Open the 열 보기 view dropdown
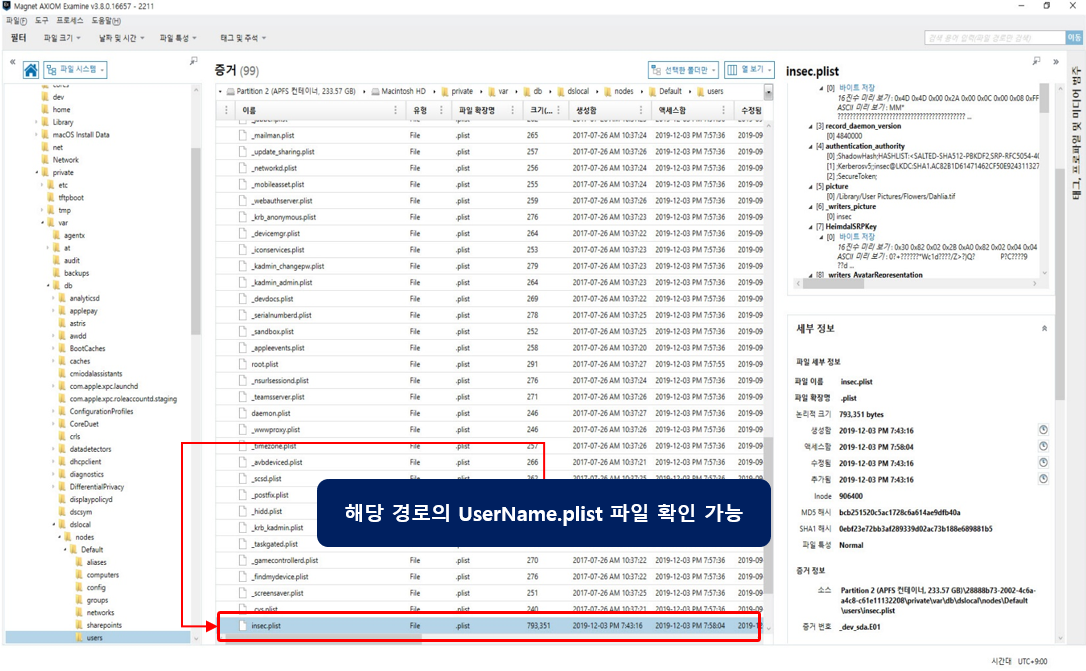This screenshot has height=671, width=1086. coord(750,70)
